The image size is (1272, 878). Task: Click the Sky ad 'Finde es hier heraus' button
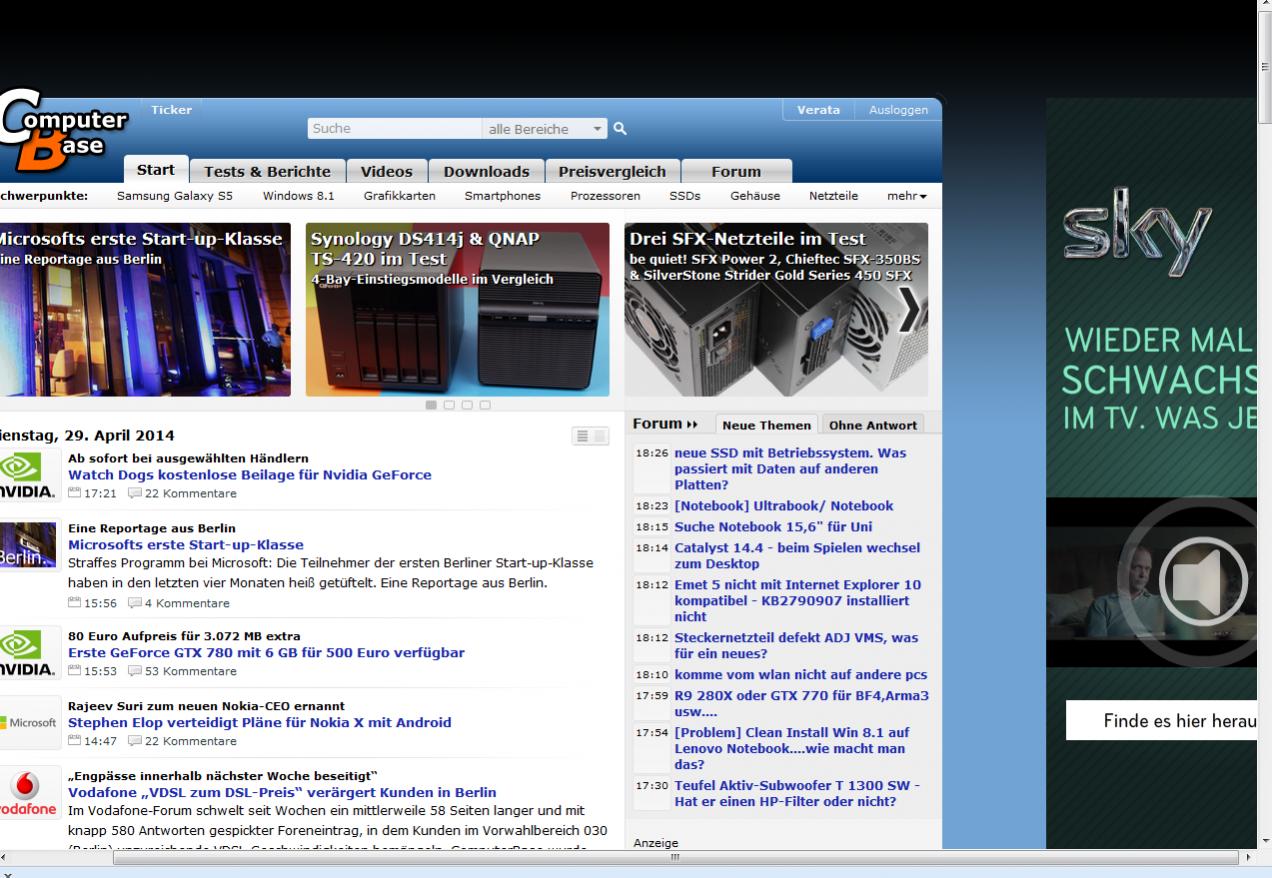click(1161, 720)
